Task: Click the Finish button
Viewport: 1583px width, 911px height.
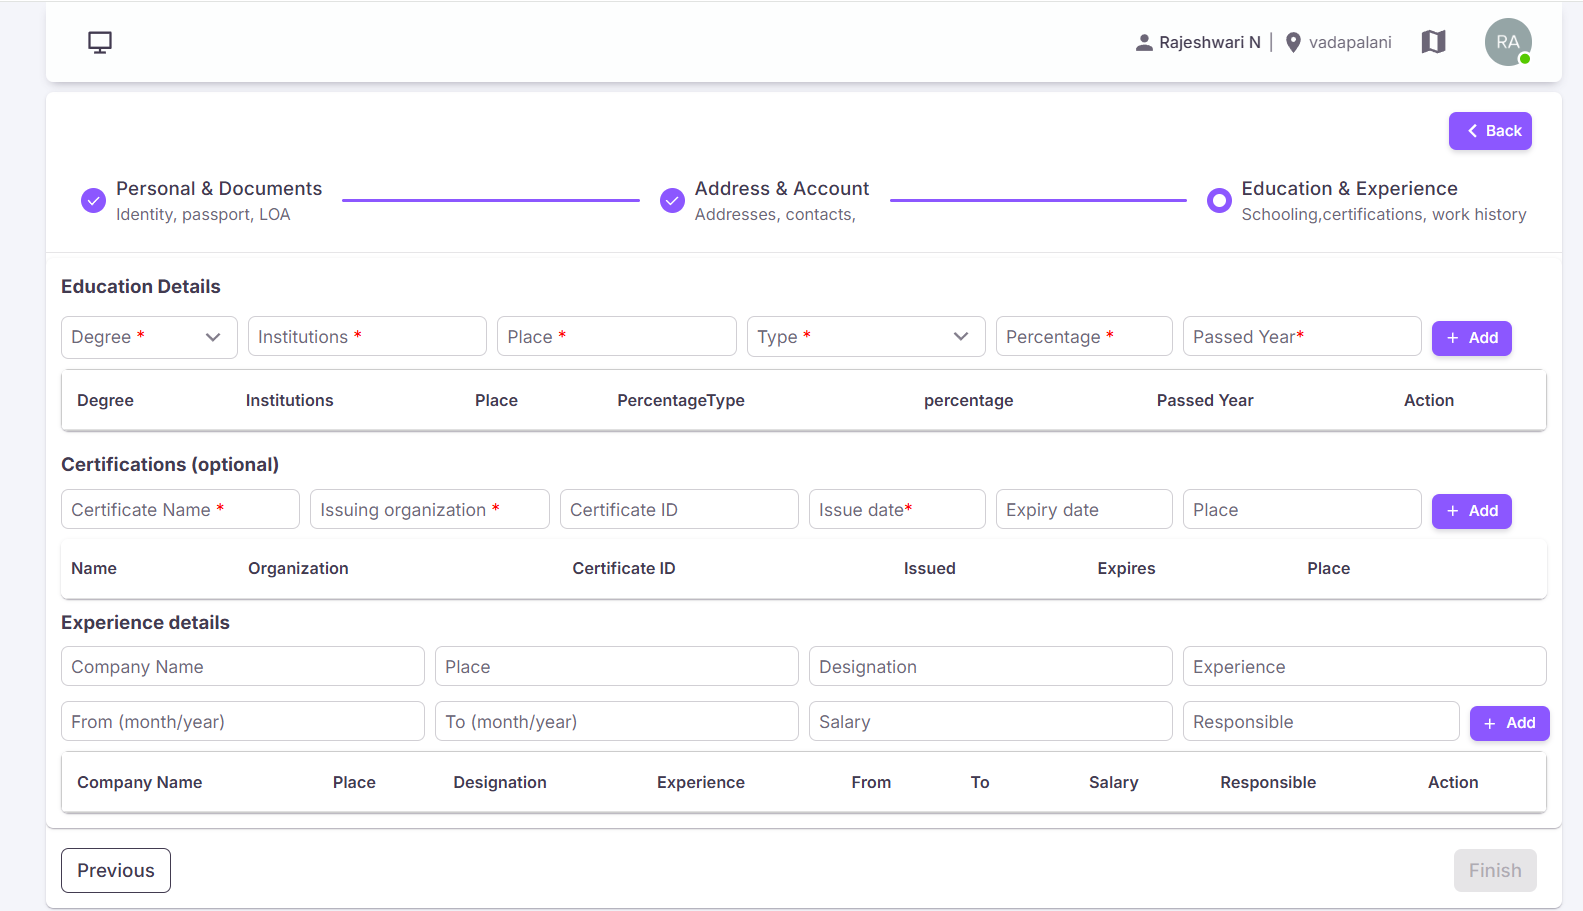Action: (1495, 870)
